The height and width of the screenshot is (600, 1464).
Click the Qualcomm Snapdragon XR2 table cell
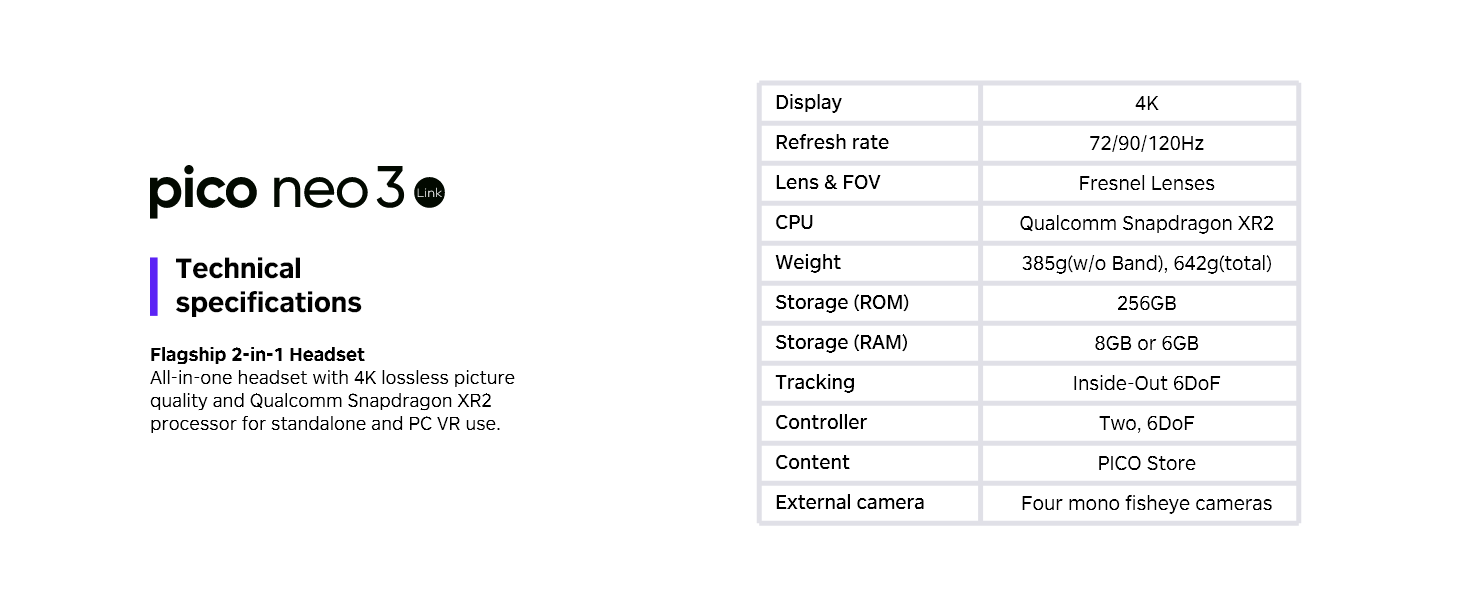pos(1140,223)
